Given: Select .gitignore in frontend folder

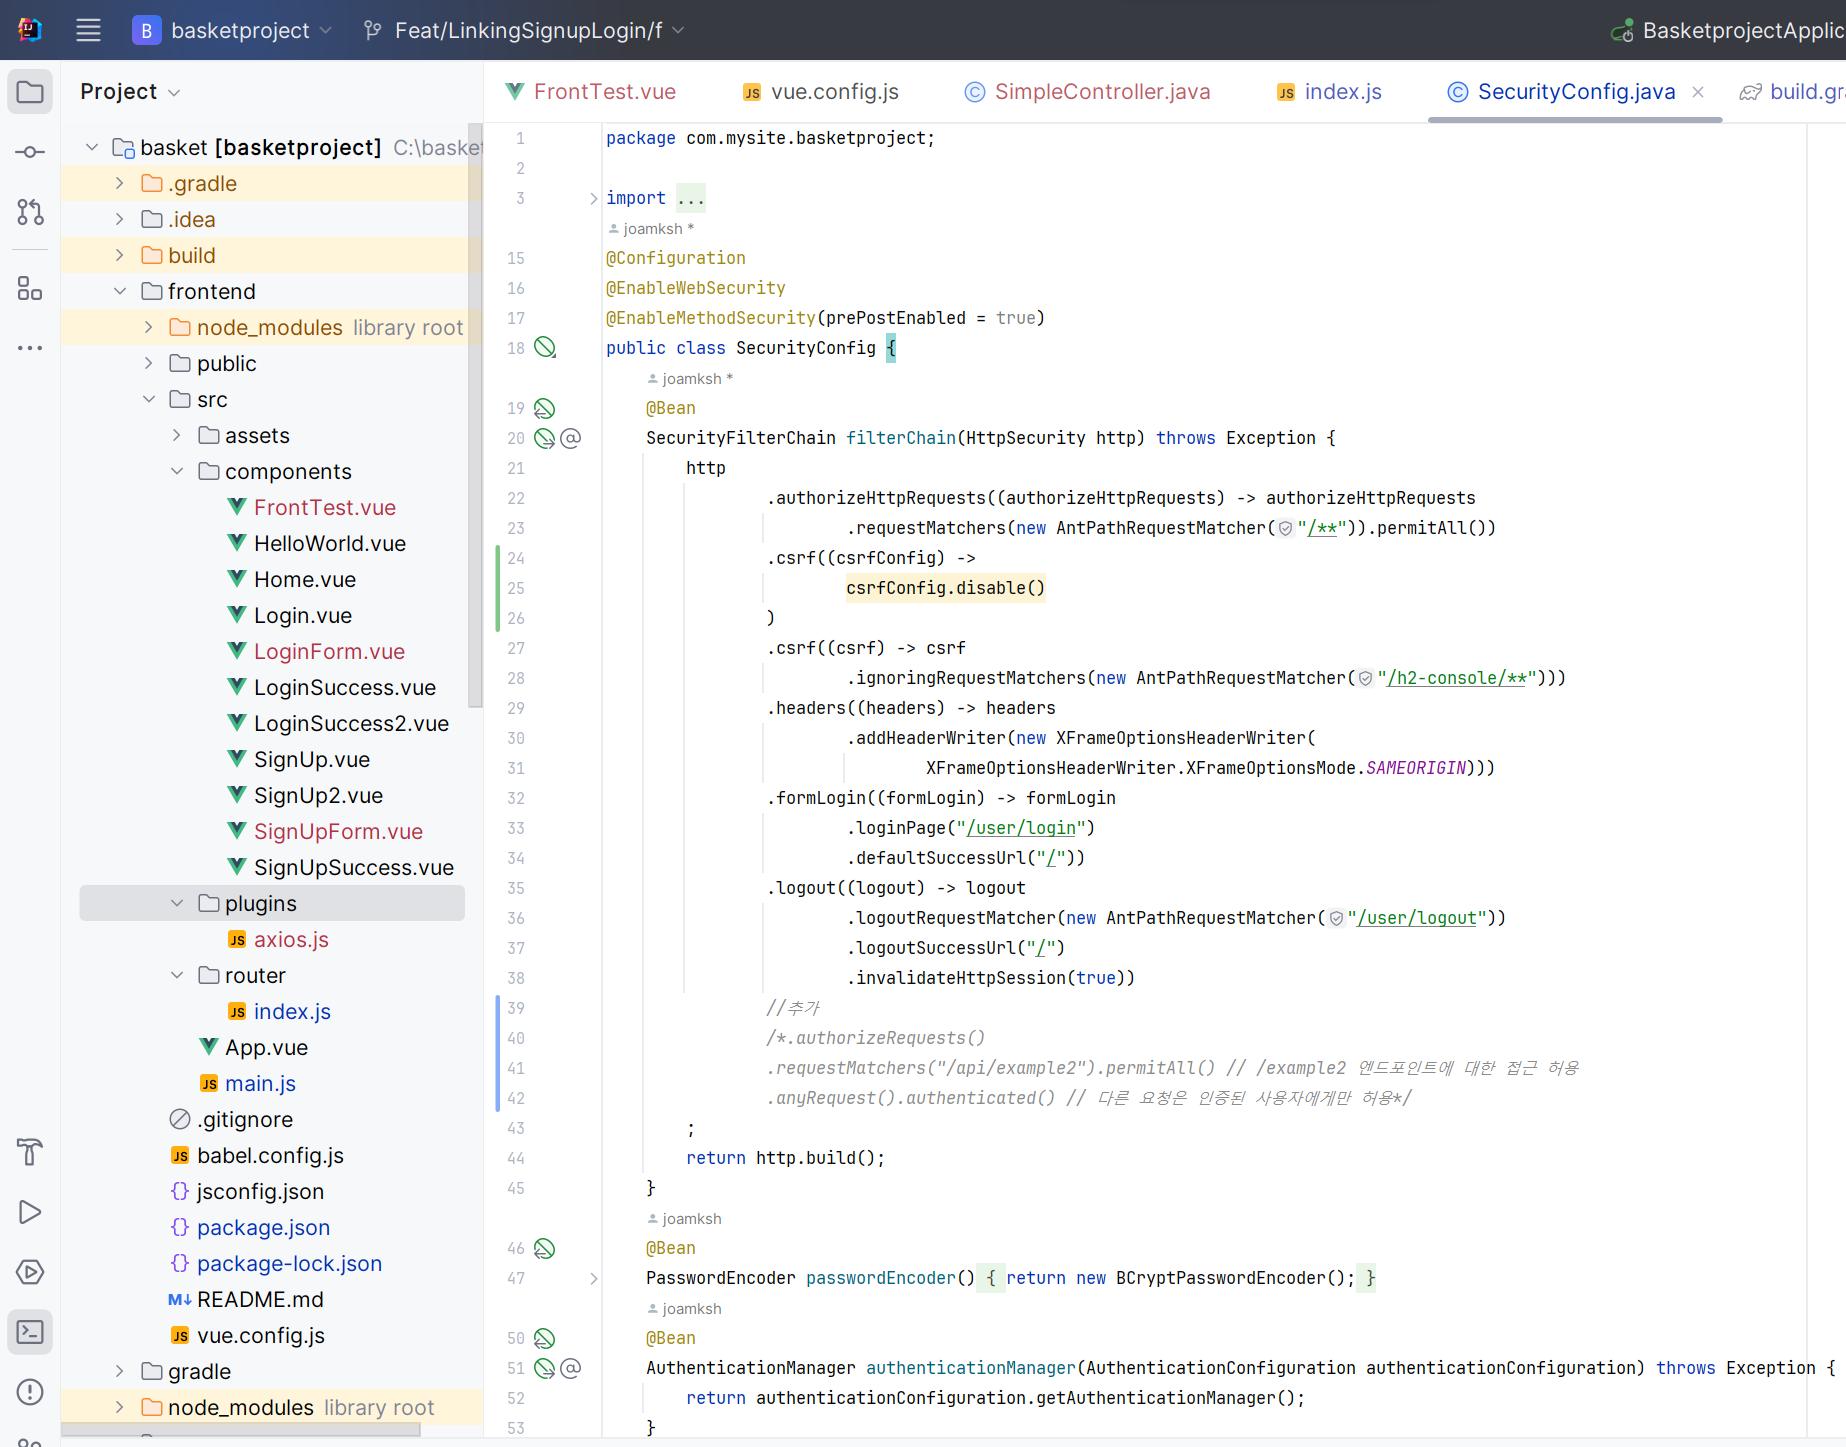Looking at the screenshot, I should click(x=245, y=1119).
